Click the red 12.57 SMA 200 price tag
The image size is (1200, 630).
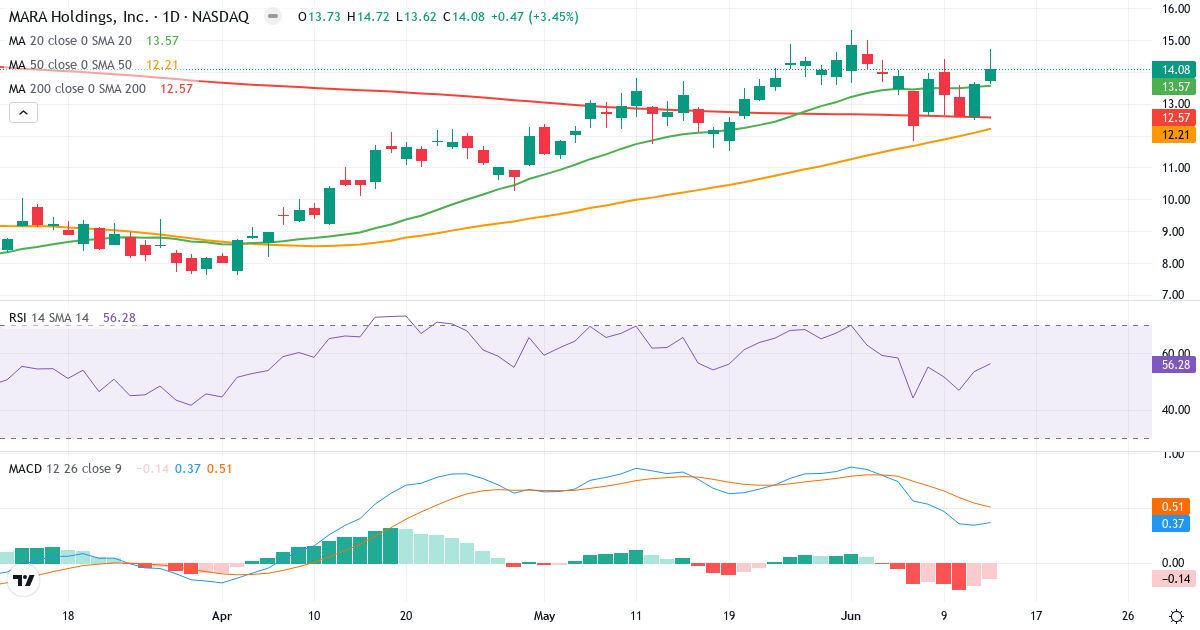click(x=1176, y=118)
